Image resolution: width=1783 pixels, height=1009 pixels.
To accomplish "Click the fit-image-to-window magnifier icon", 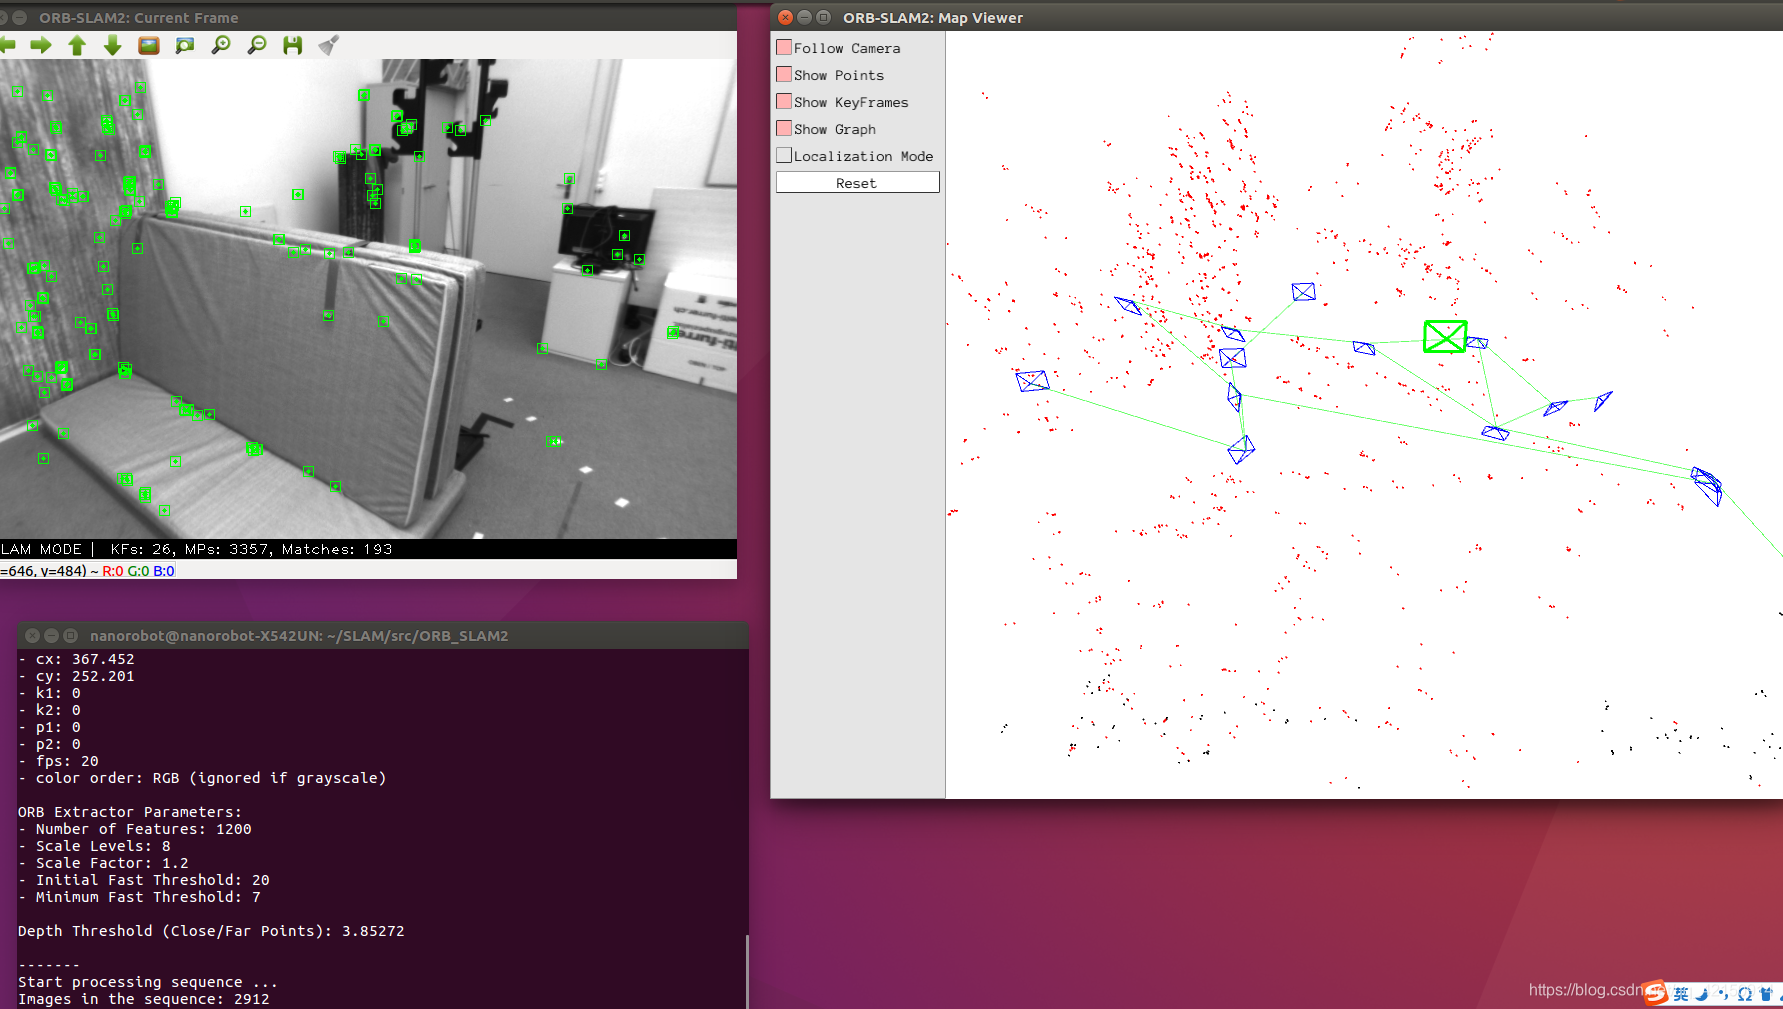I will pos(185,45).
